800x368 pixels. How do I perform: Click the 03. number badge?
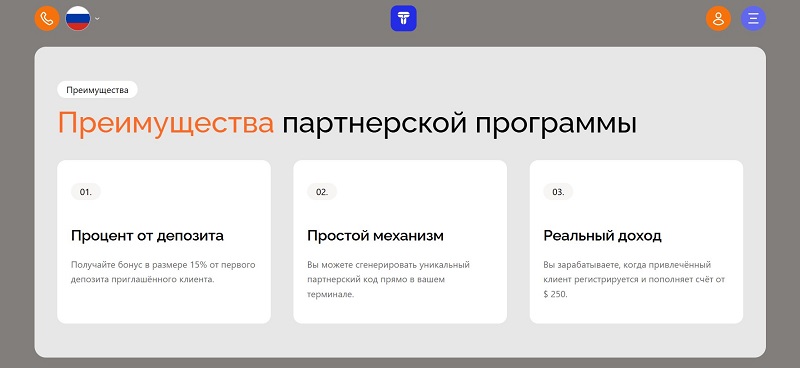coord(558,192)
